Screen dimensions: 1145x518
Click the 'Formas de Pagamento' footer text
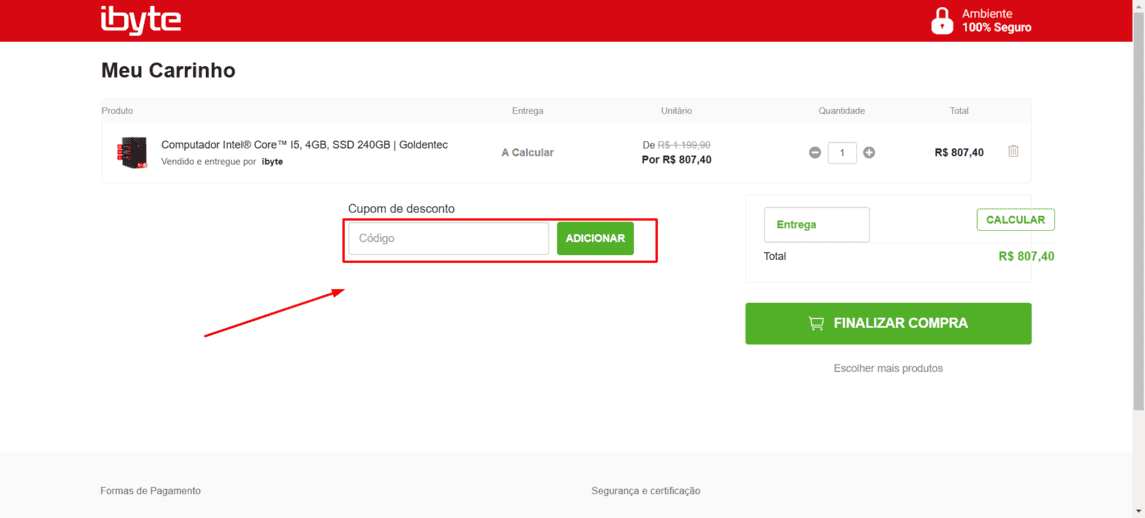pyautogui.click(x=150, y=491)
